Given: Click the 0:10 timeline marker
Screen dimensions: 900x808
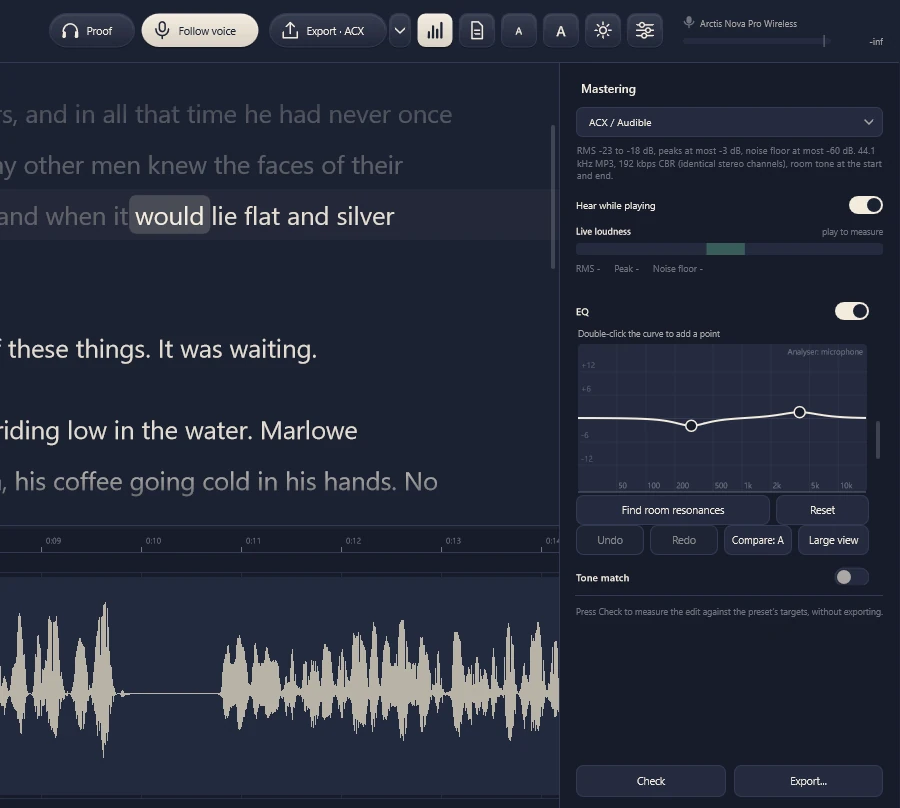Looking at the screenshot, I should tap(153, 541).
